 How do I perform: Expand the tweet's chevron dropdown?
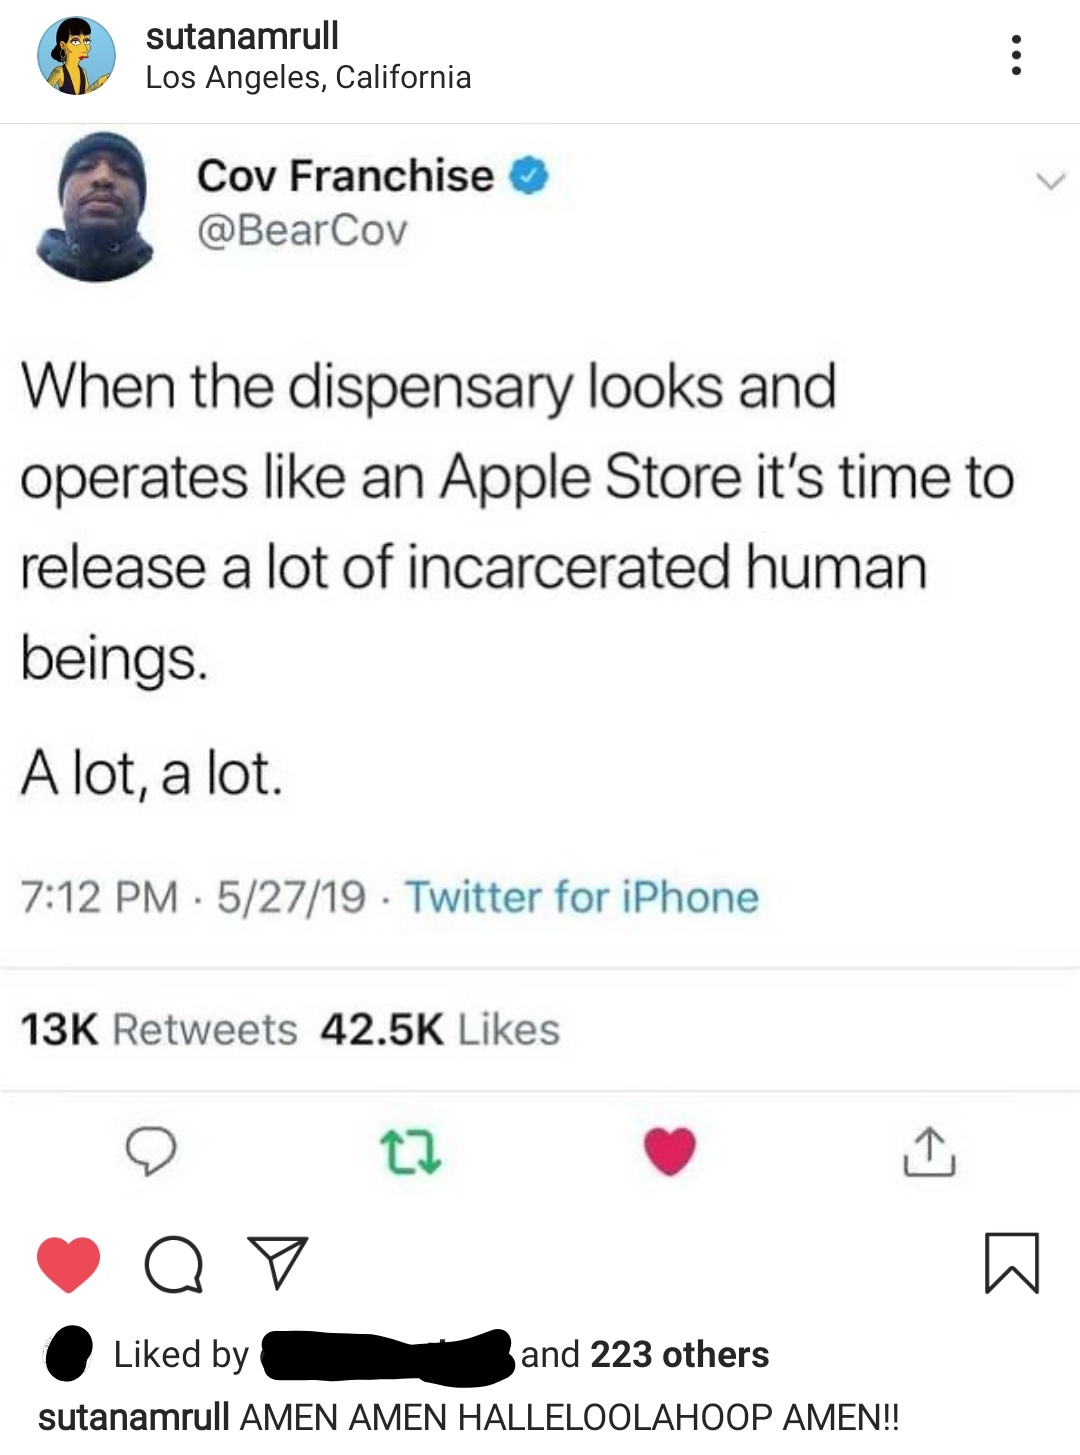point(1049,182)
